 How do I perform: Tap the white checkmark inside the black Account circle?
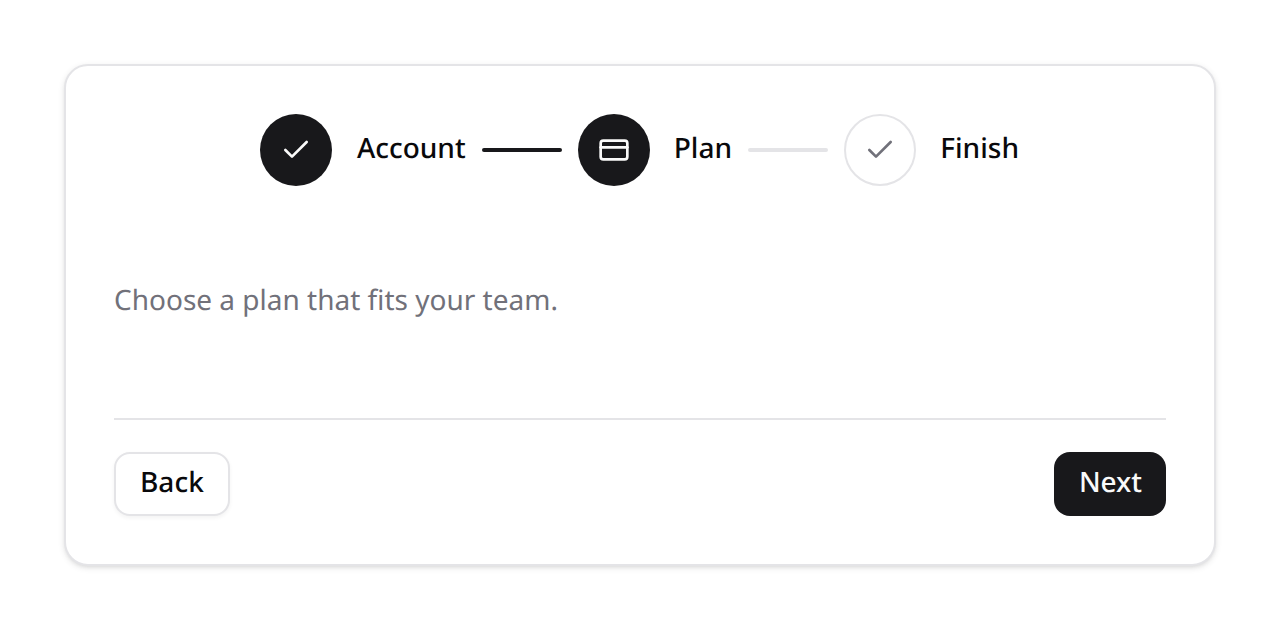pyautogui.click(x=296, y=150)
